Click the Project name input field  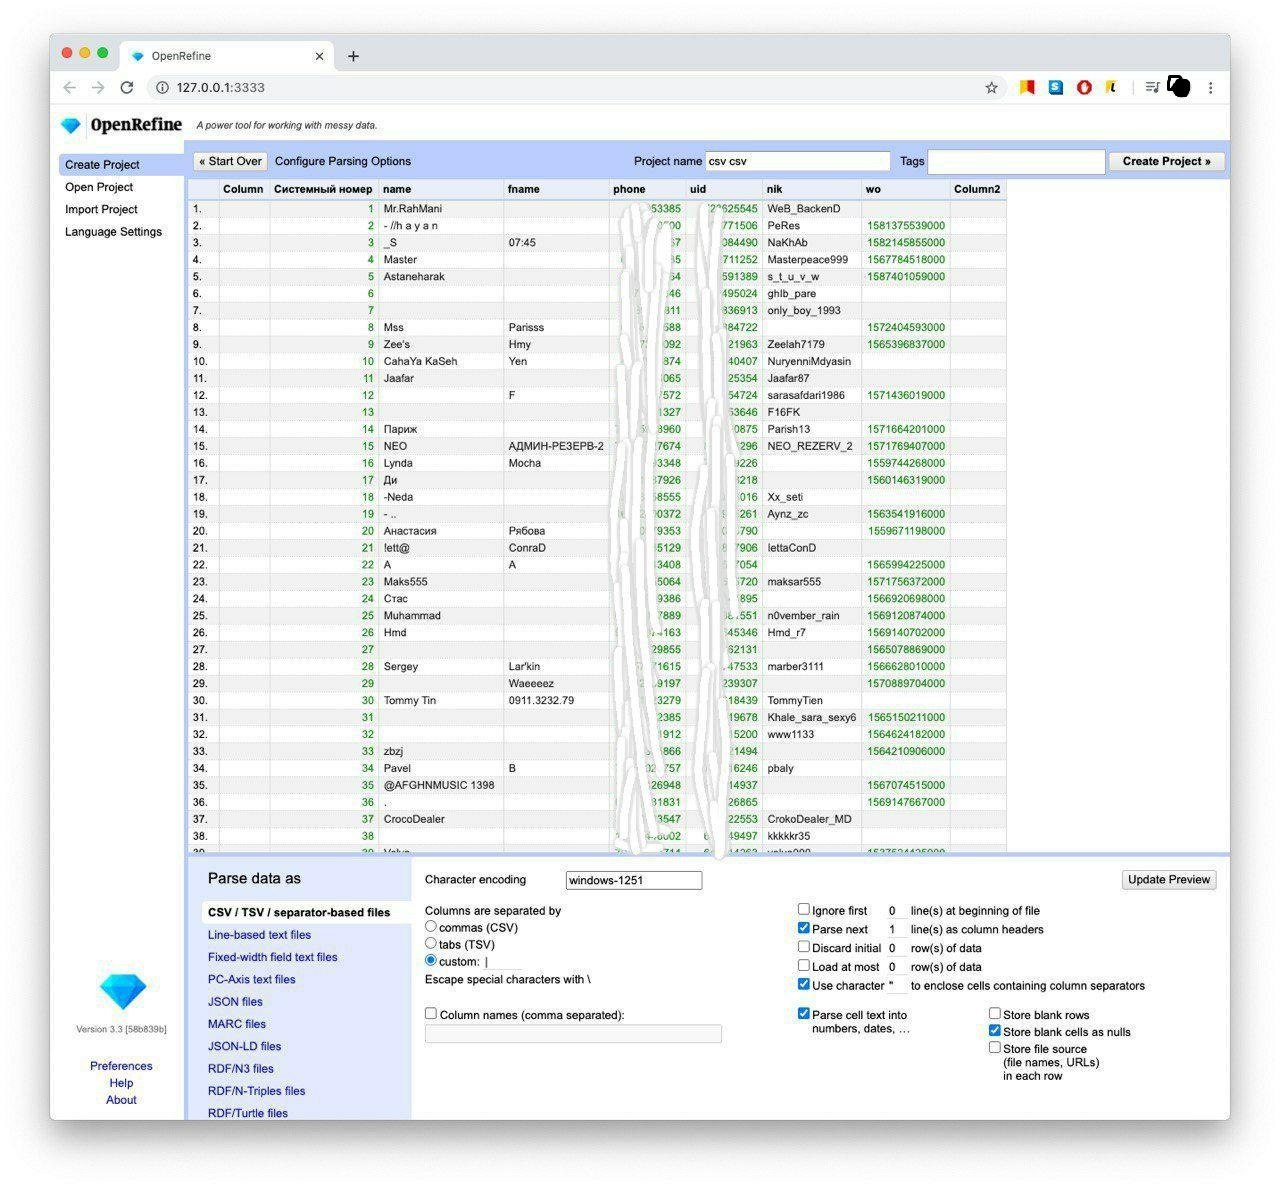(x=797, y=161)
